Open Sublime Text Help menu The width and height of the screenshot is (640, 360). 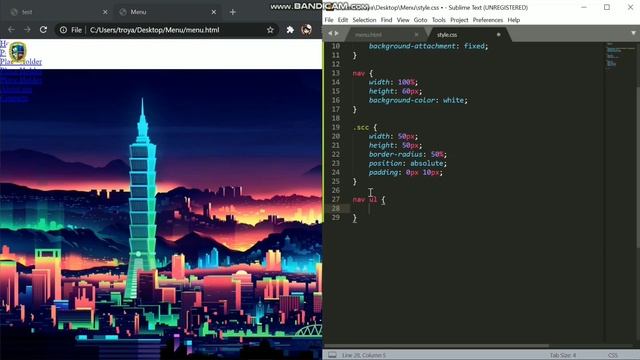514,20
